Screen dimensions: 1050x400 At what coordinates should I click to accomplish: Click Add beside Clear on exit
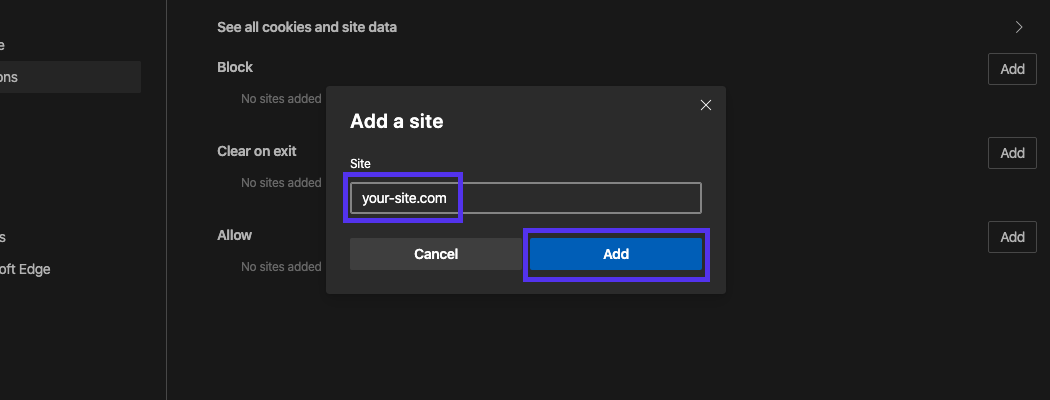1012,153
